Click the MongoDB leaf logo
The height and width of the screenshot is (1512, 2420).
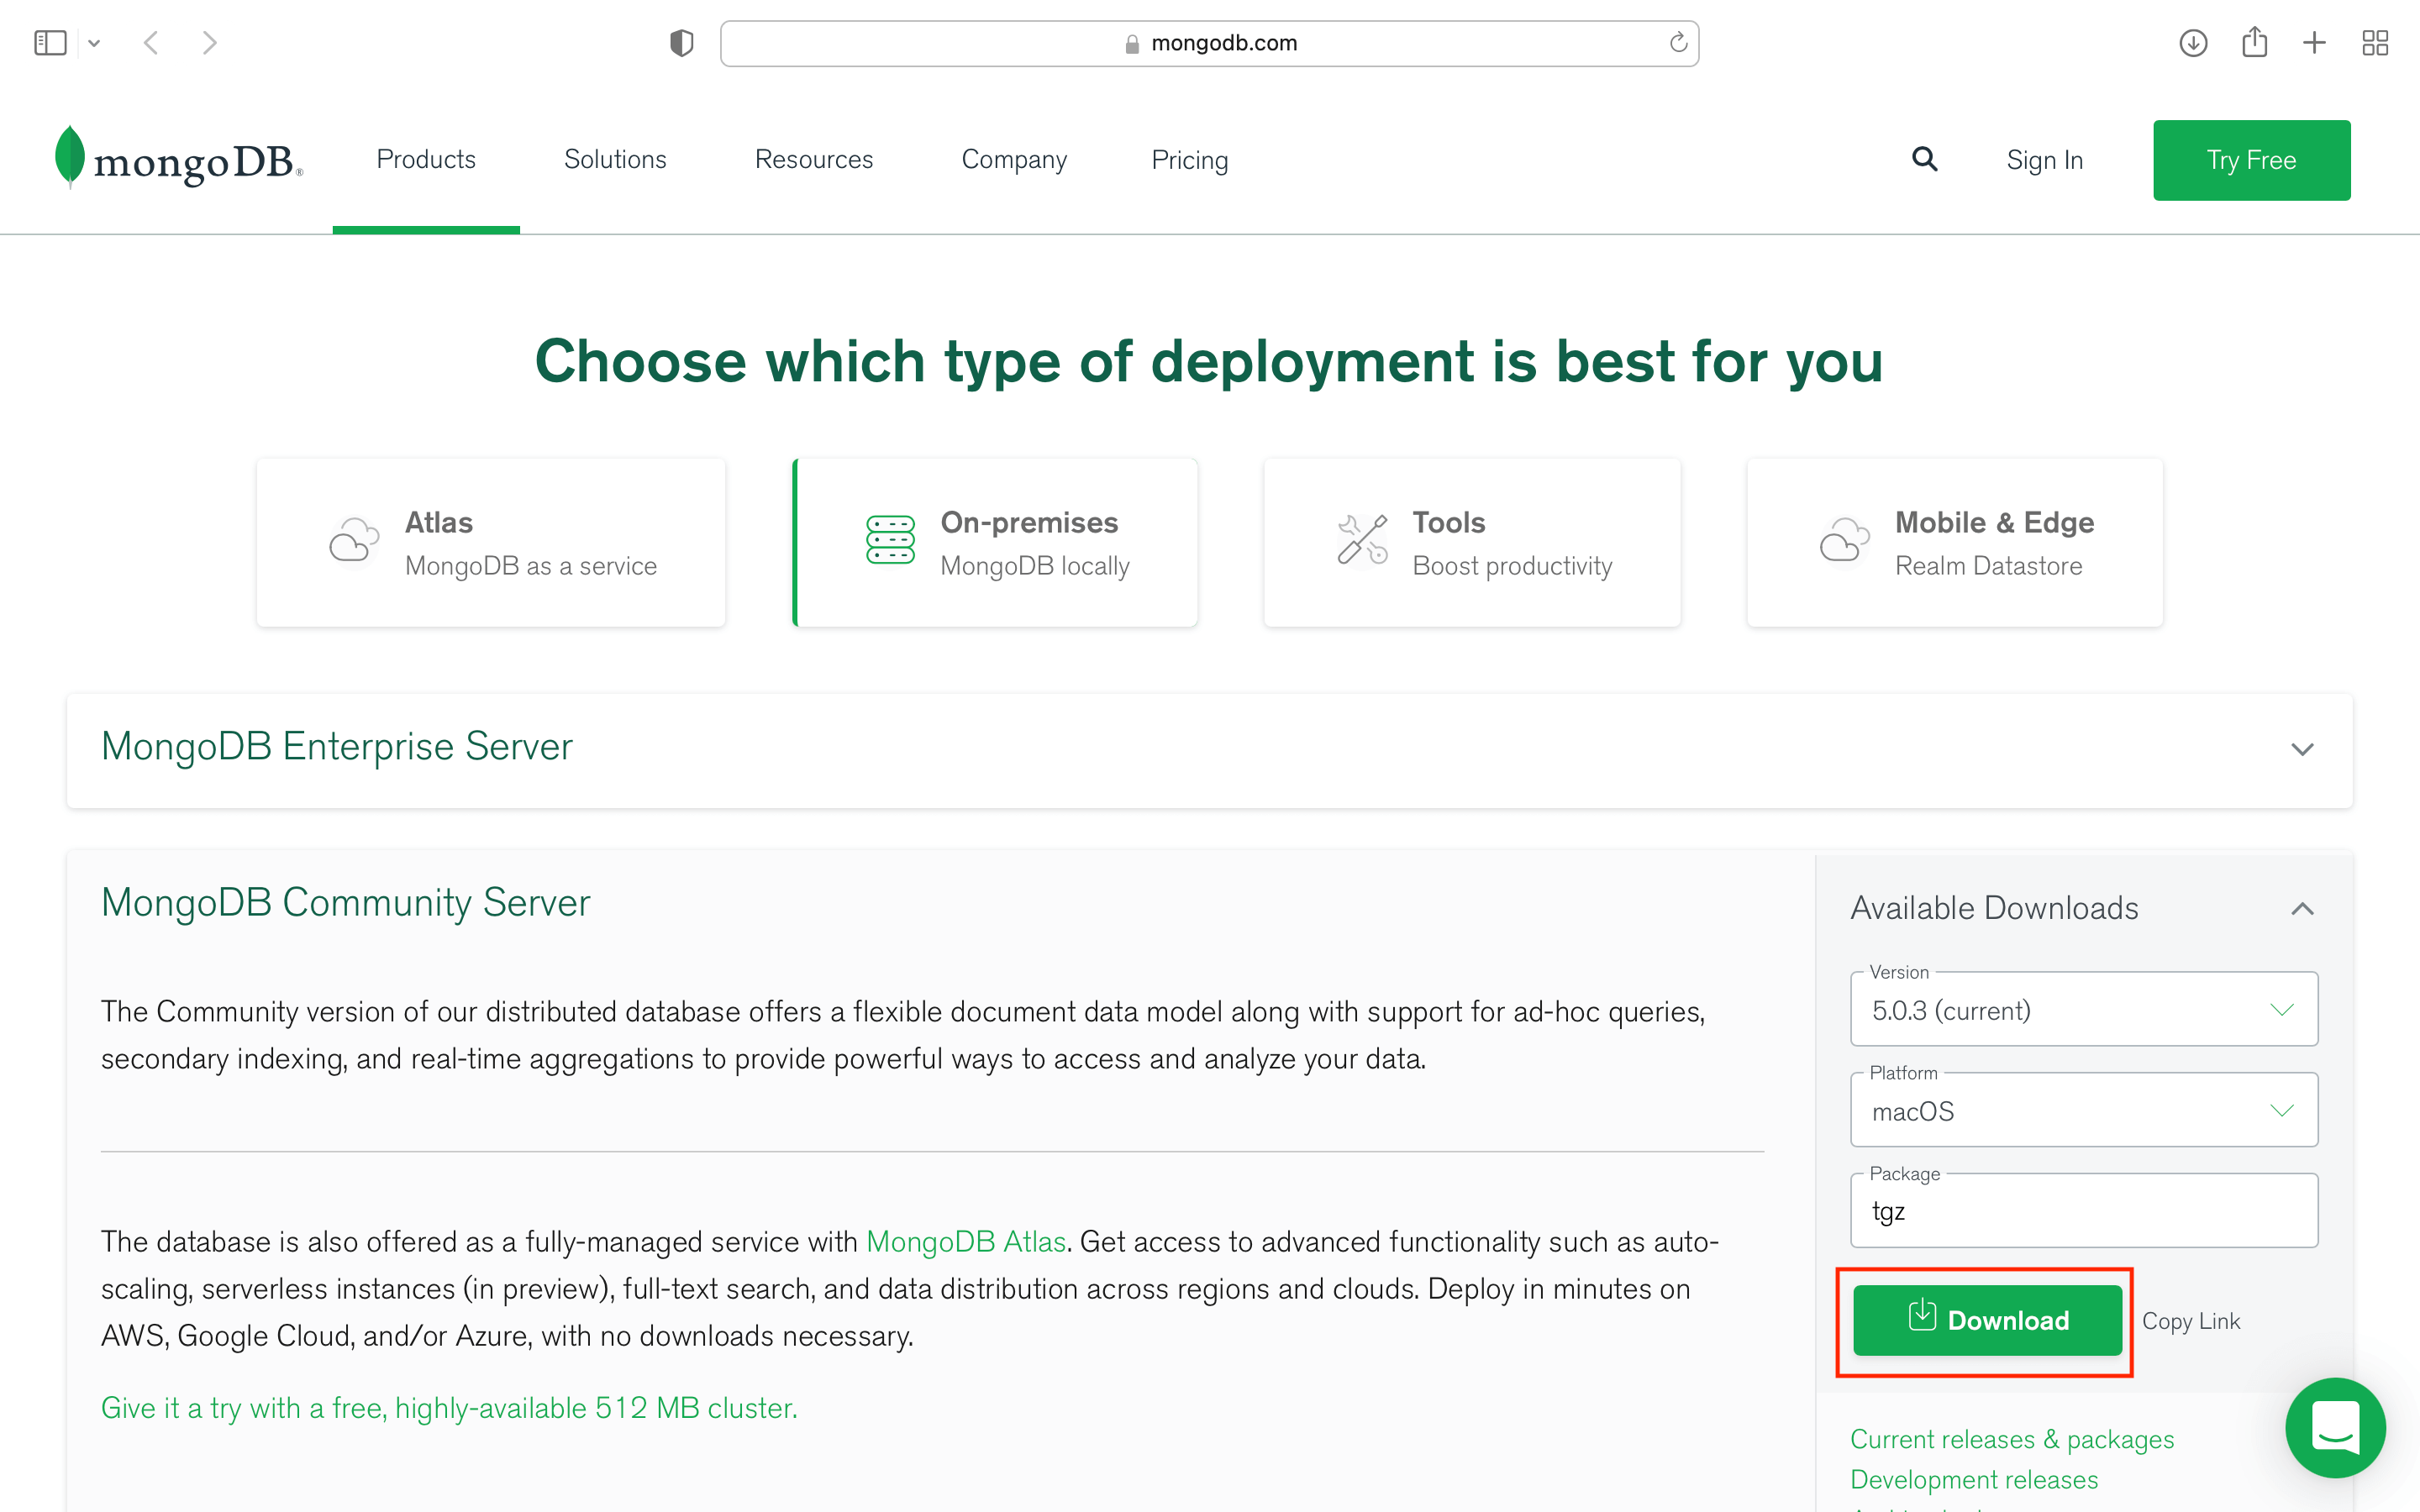click(178, 159)
